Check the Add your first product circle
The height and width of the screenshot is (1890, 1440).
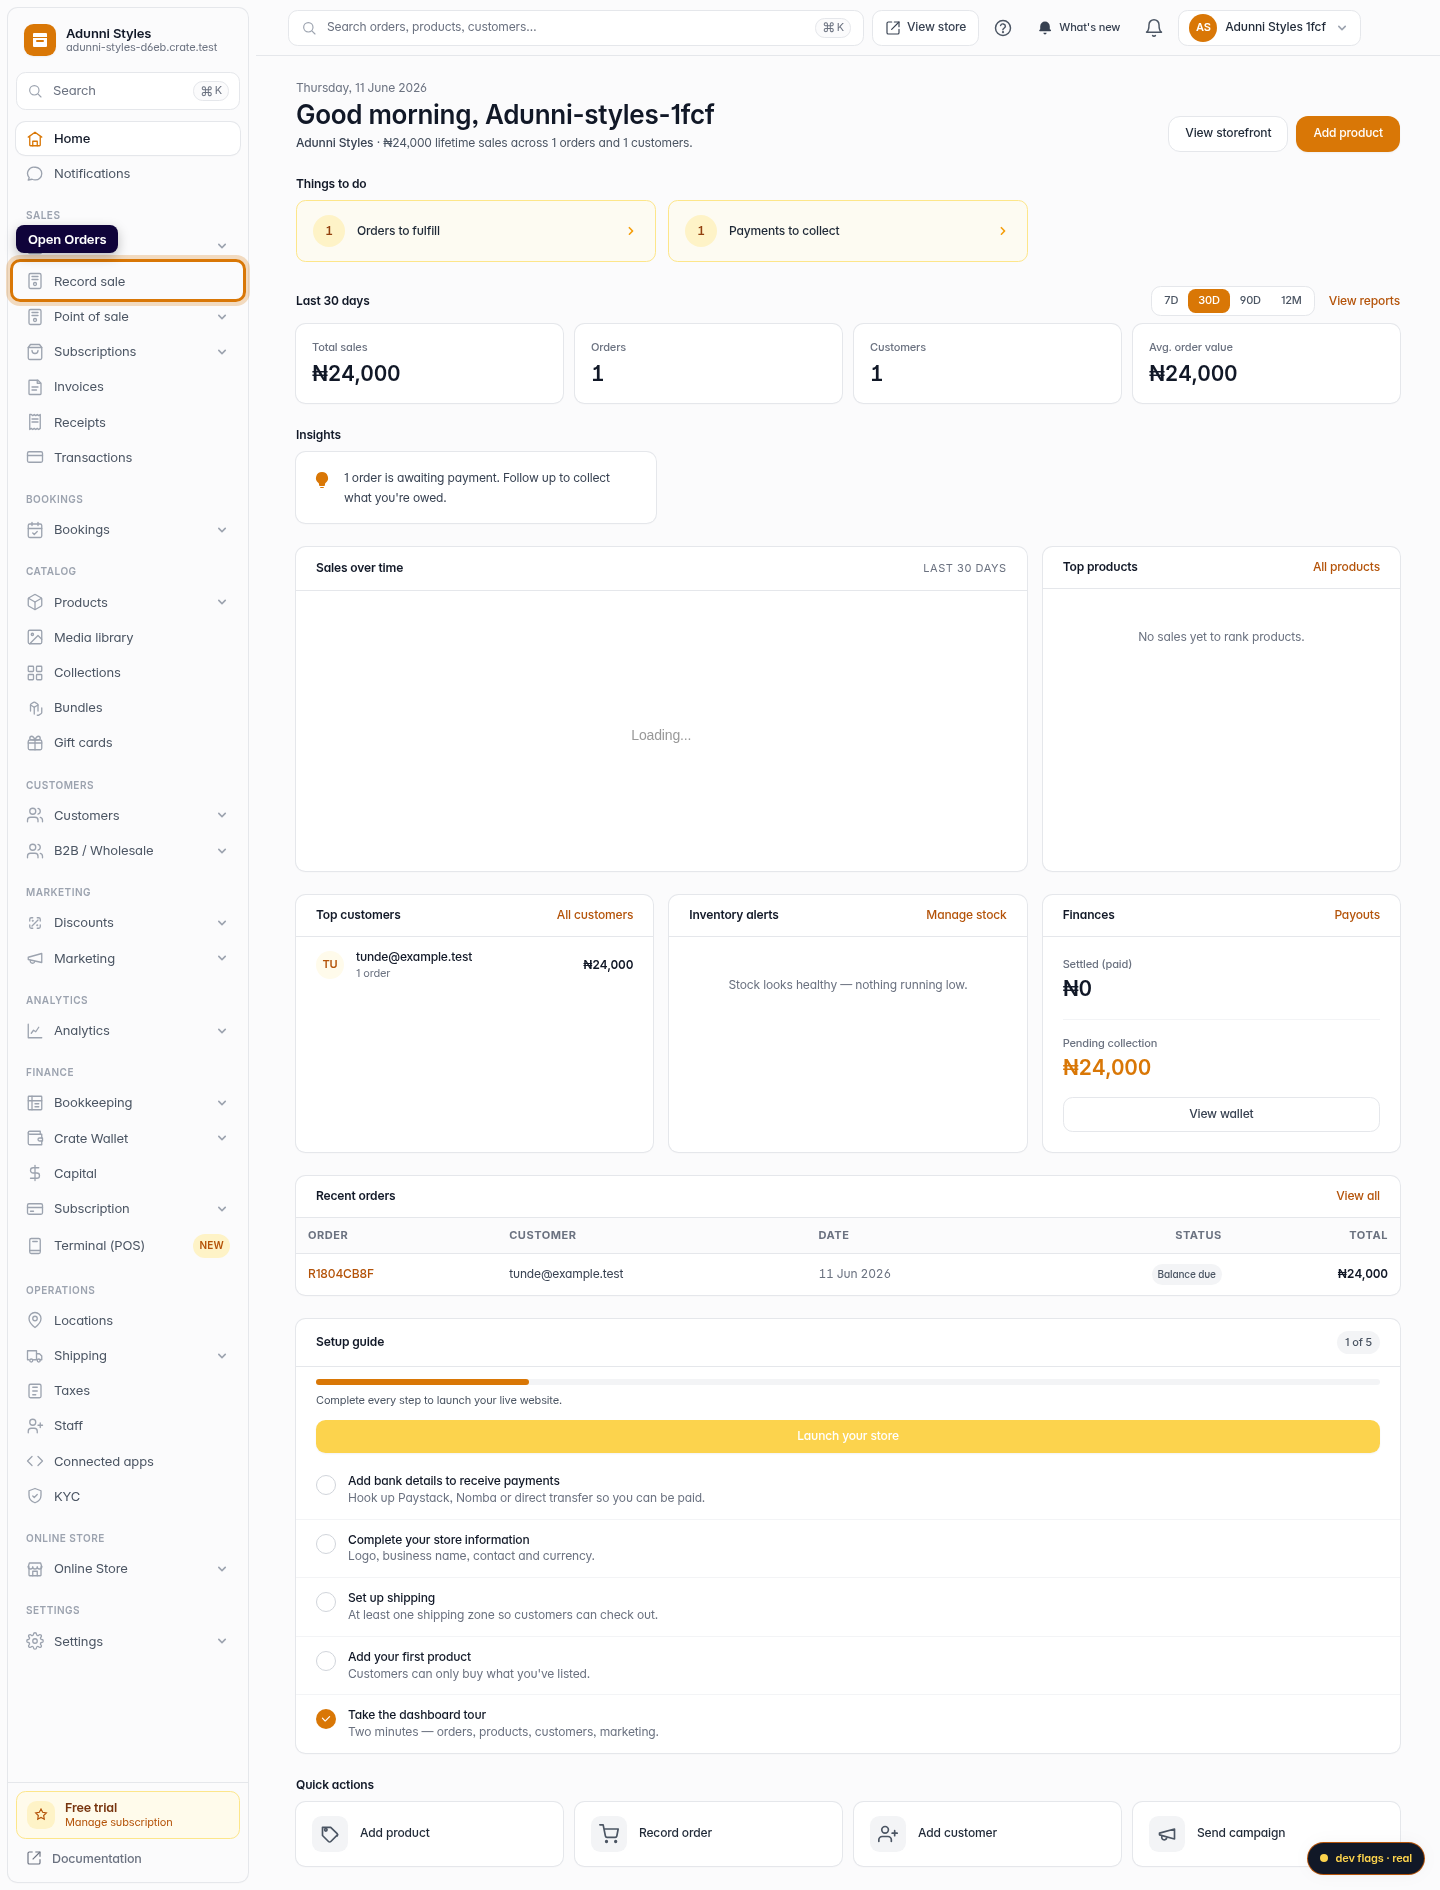click(x=326, y=1661)
